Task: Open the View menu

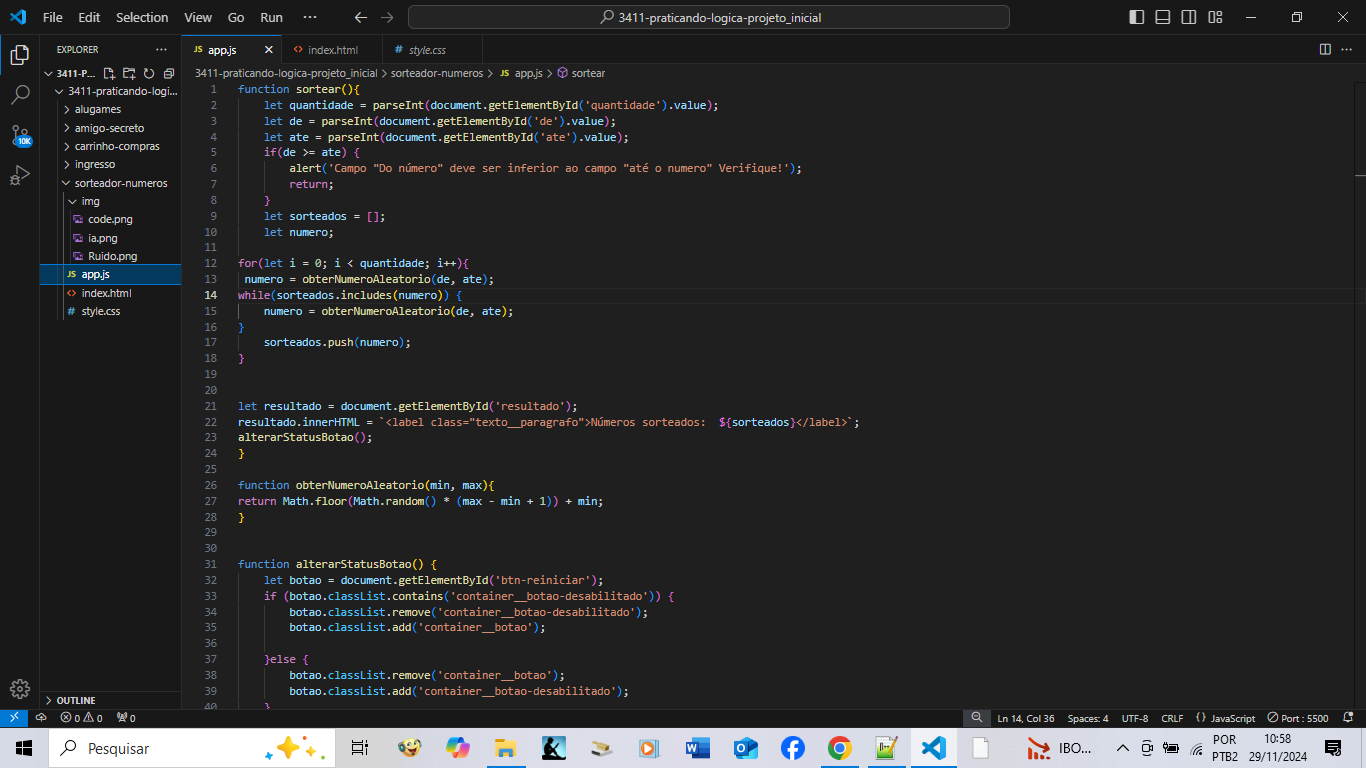Action: click(198, 17)
